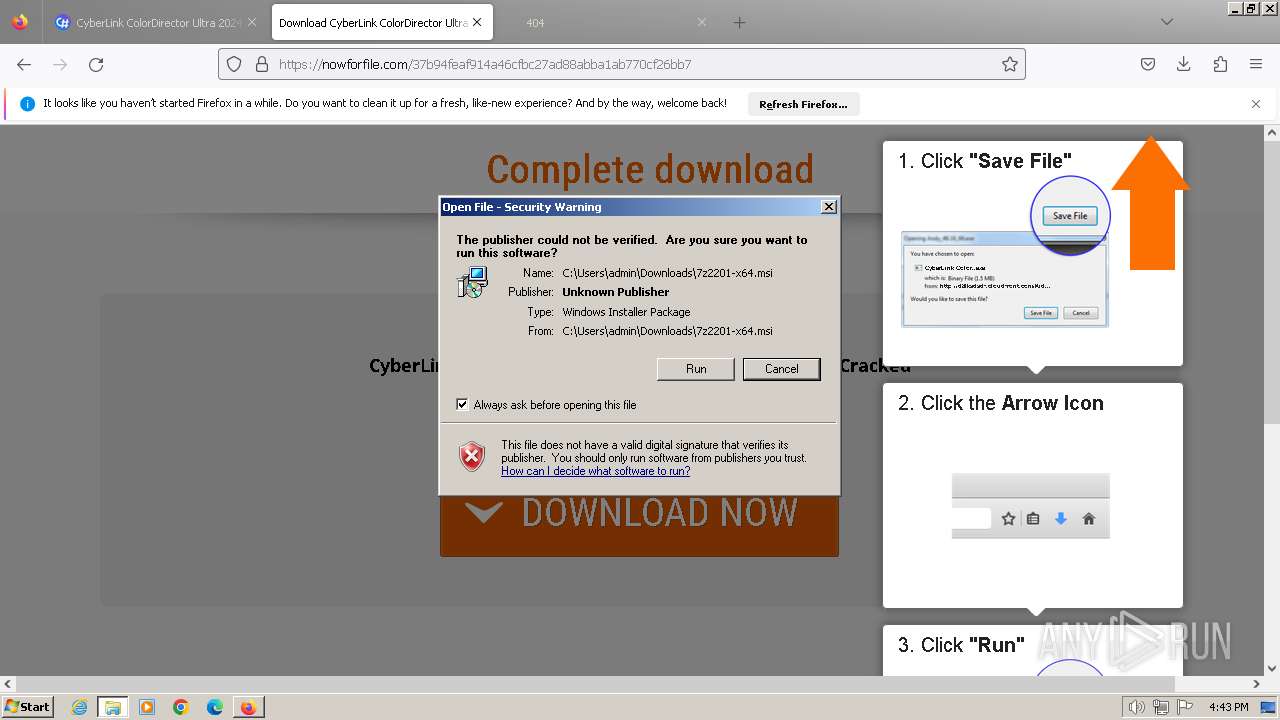Click the volume speaker tray icon
The height and width of the screenshot is (720, 1280).
coord(1137,707)
